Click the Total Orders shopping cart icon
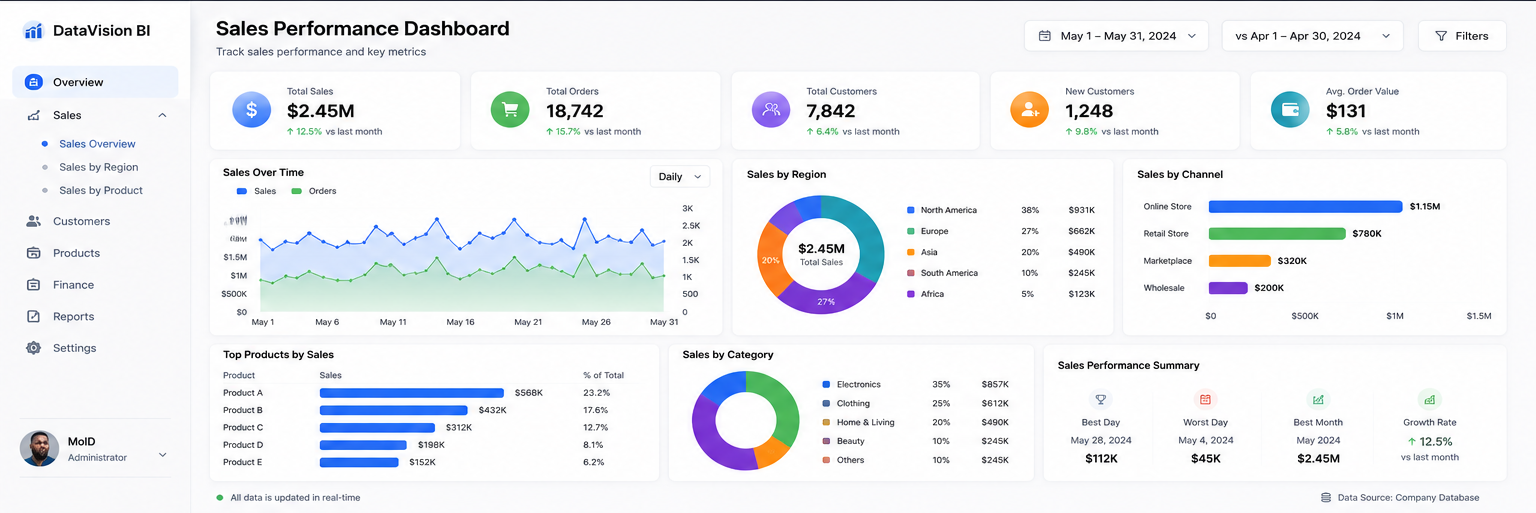1536x513 pixels. click(510, 110)
